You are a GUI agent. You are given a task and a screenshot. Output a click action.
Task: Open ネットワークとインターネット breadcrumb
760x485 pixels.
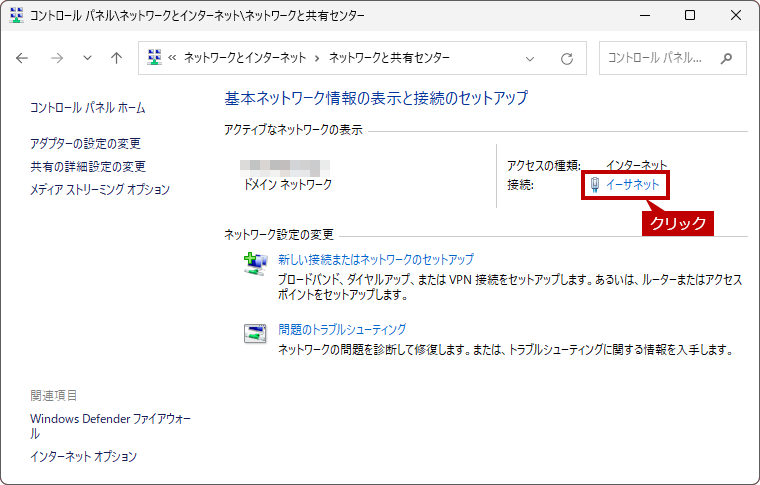pos(245,58)
